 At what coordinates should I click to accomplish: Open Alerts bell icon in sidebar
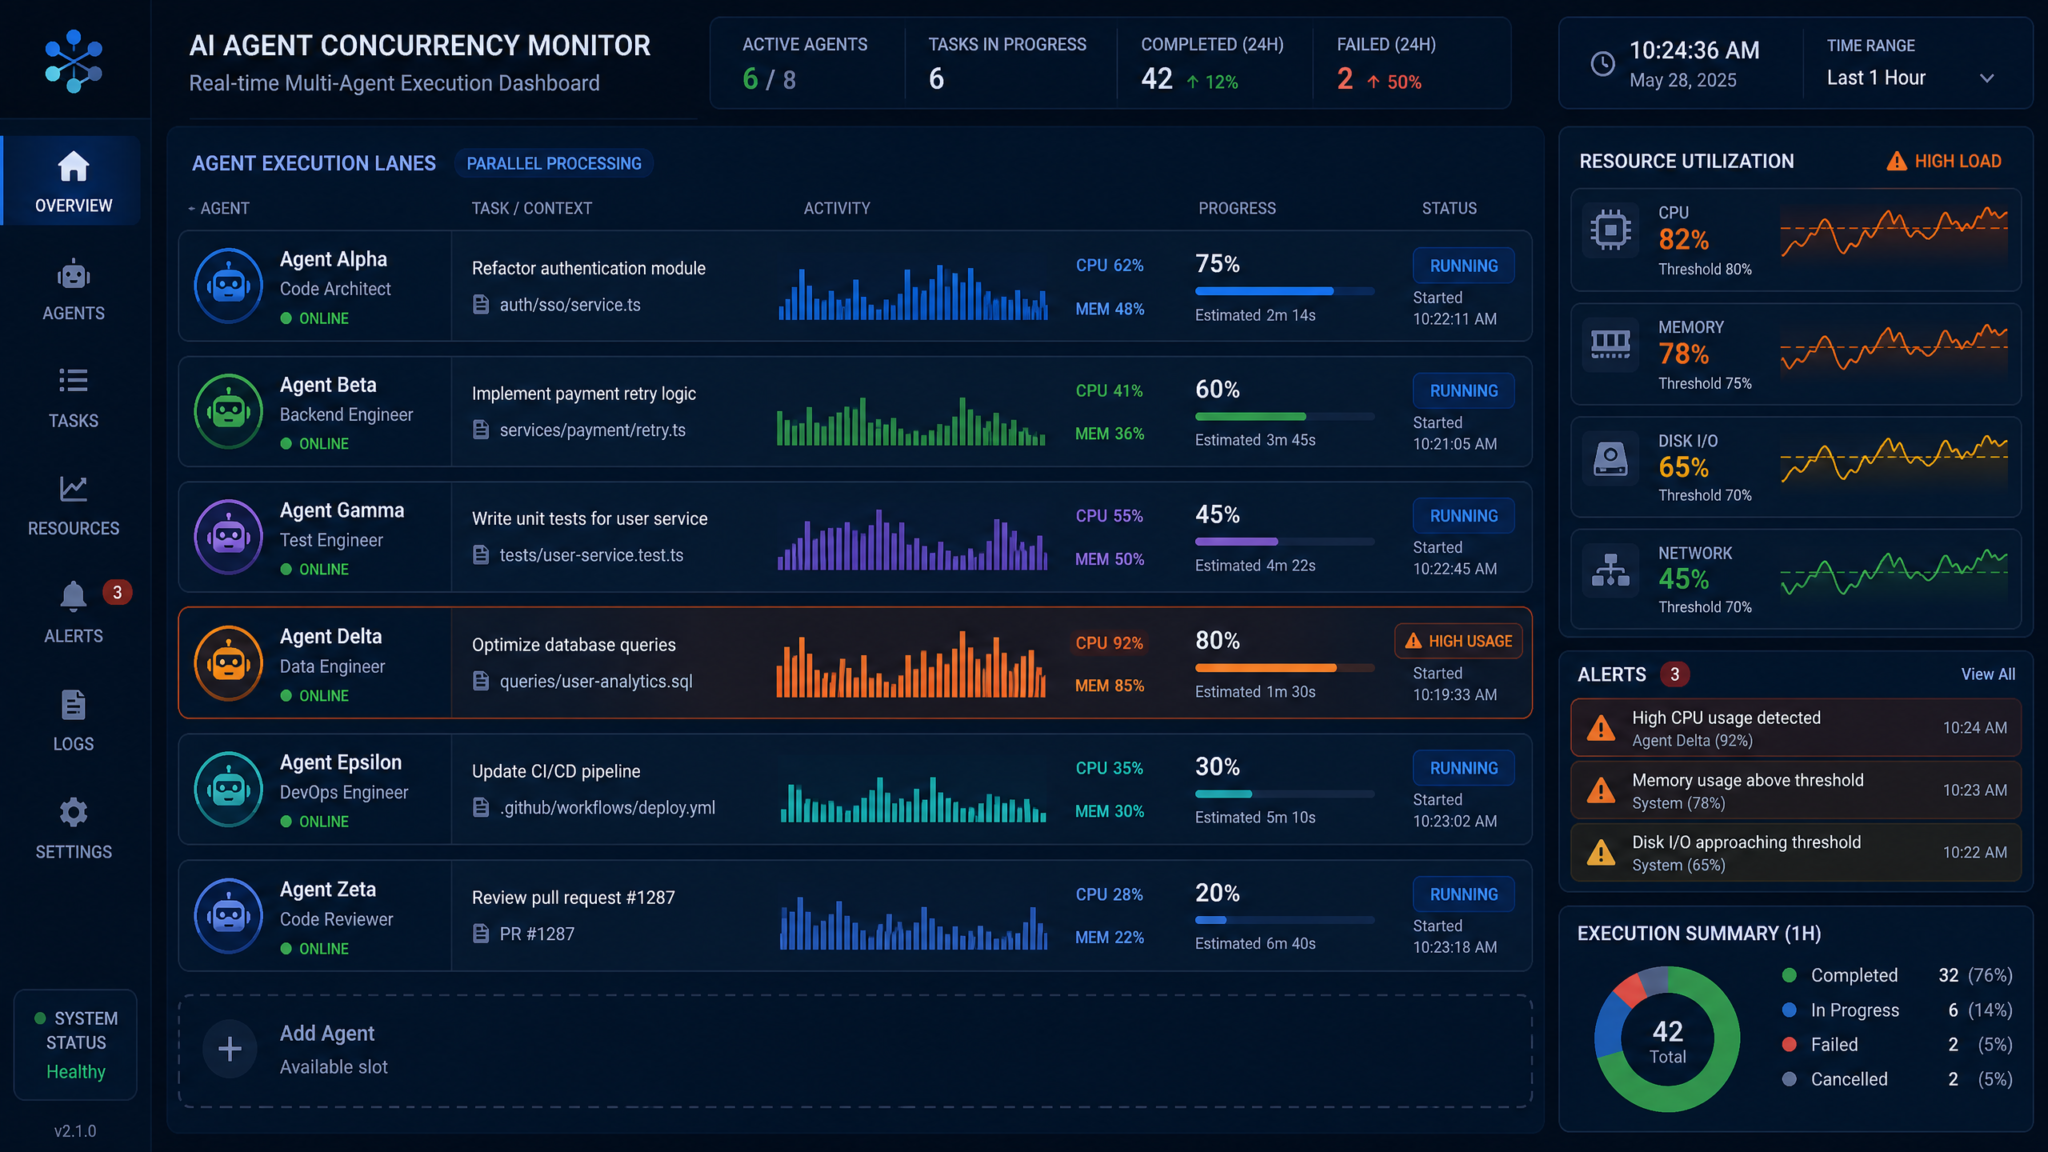tap(73, 596)
